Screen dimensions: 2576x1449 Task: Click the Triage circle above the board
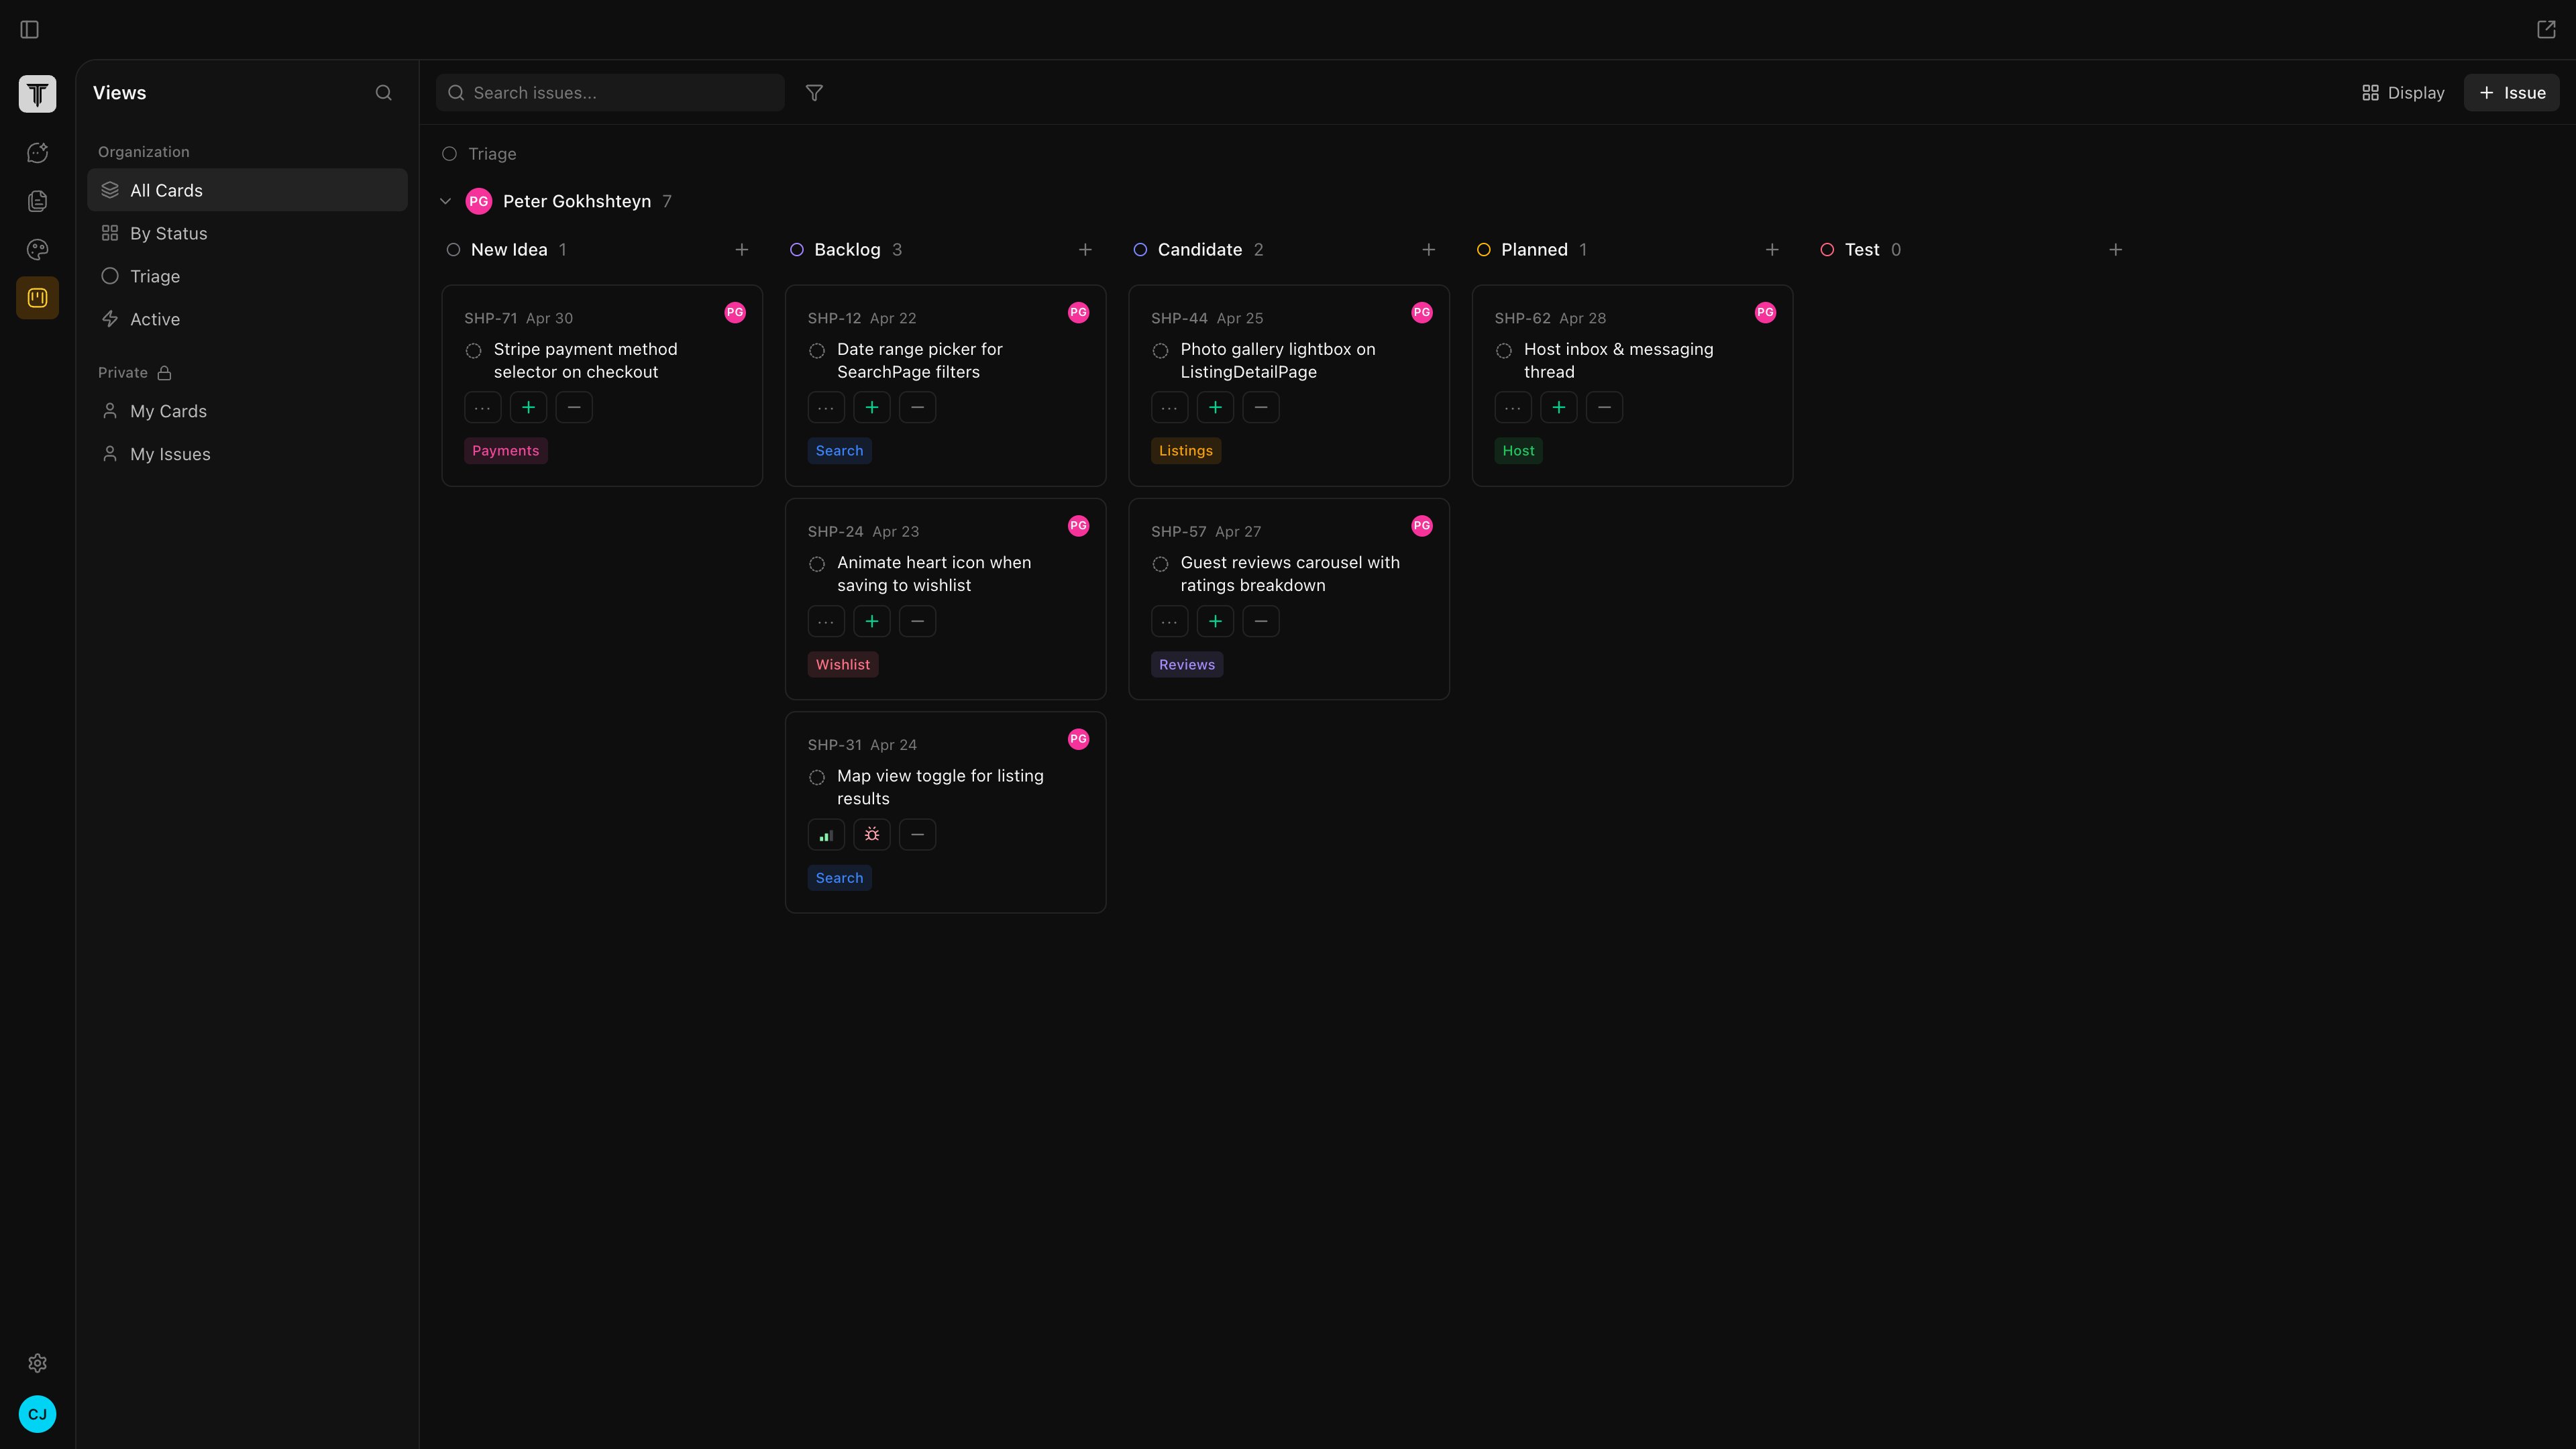[x=450, y=154]
